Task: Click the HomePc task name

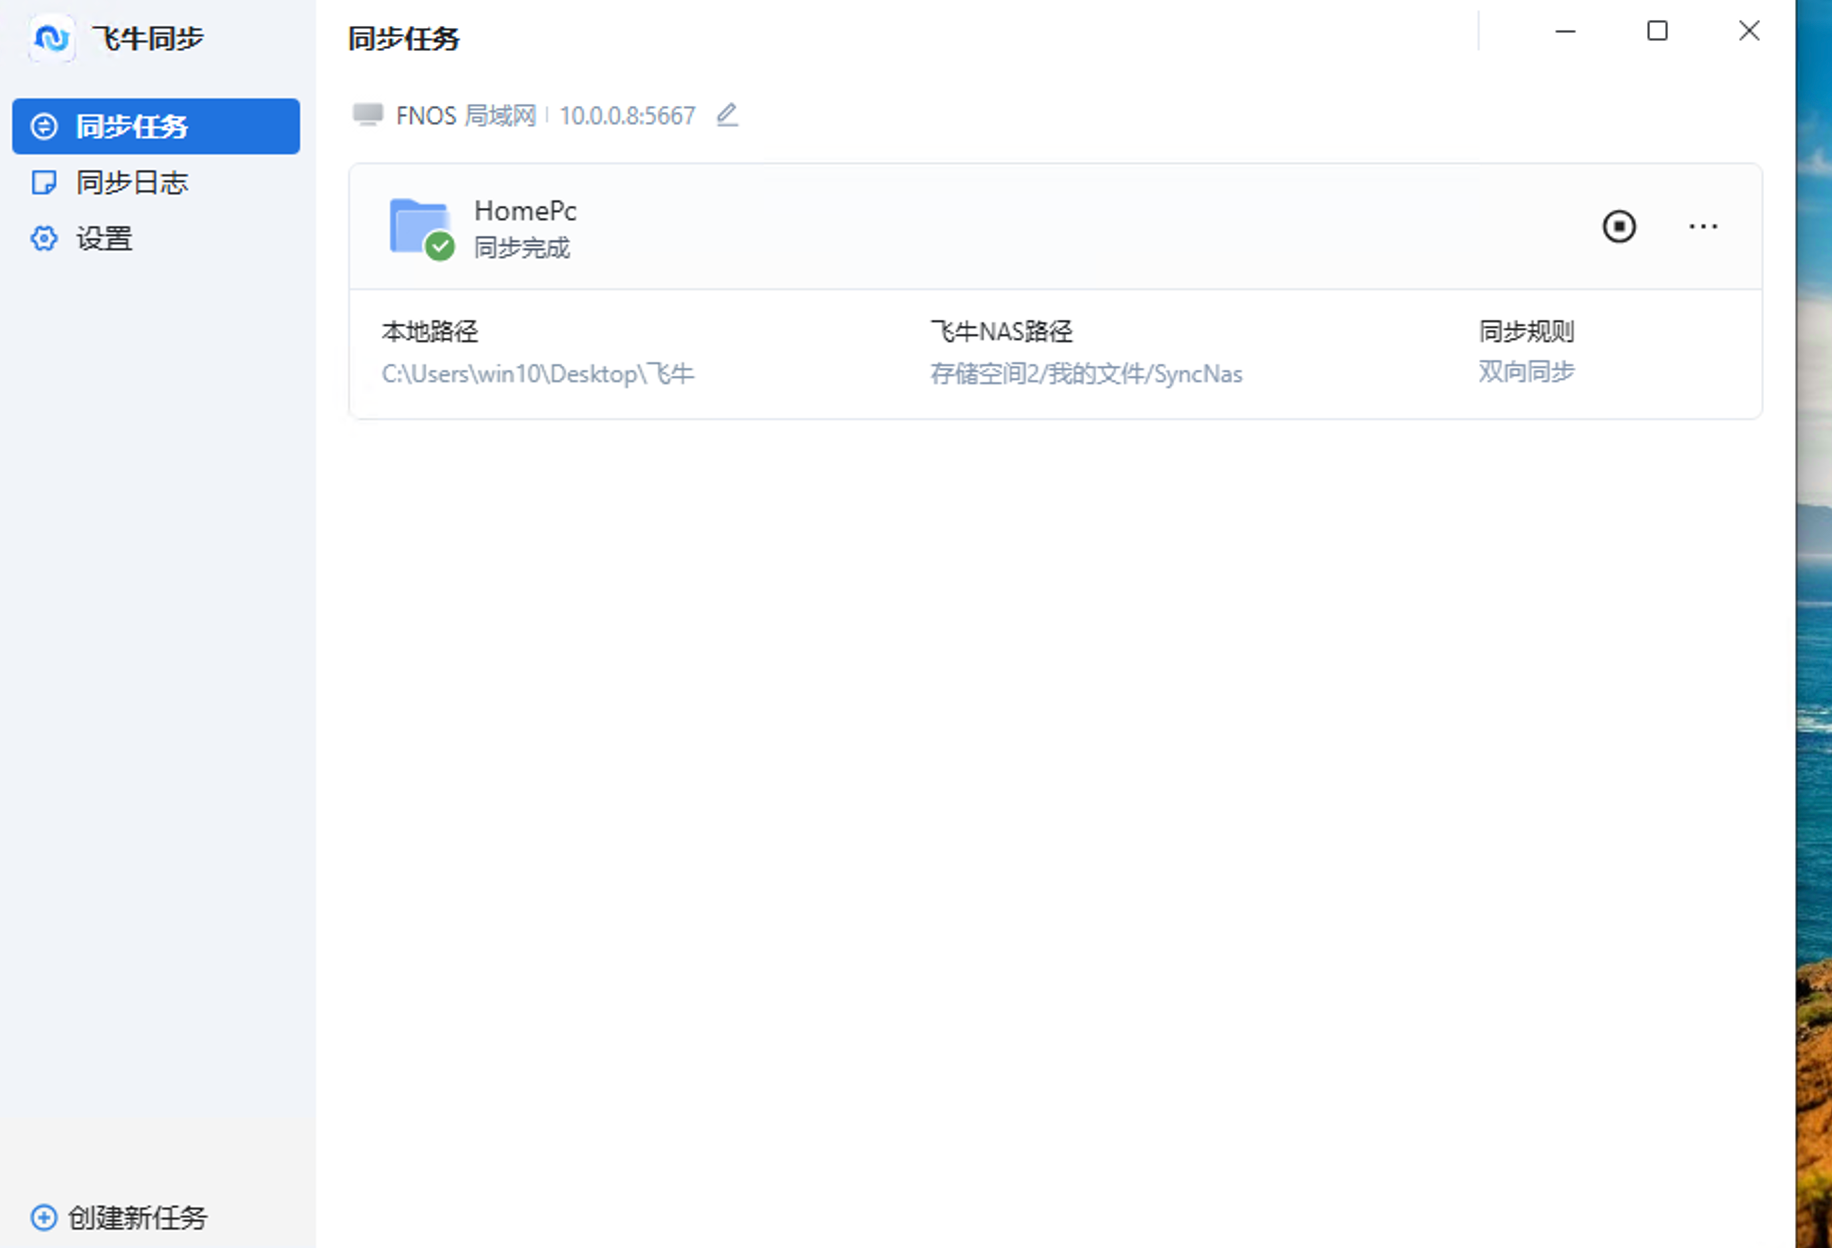Action: click(525, 211)
